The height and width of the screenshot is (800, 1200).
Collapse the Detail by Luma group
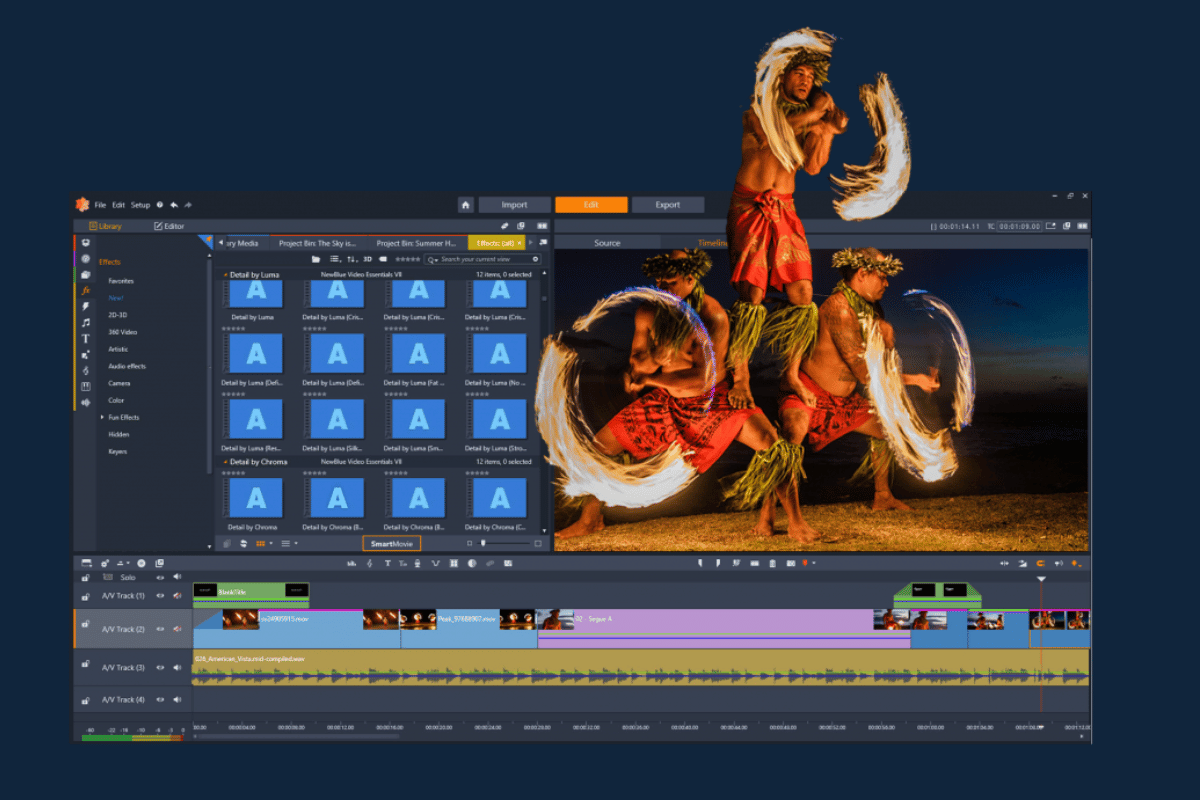coord(225,274)
